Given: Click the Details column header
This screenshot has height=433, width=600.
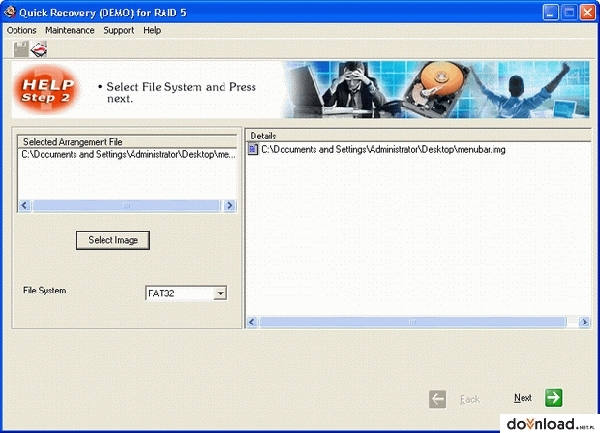Looking at the screenshot, I should click(418, 136).
